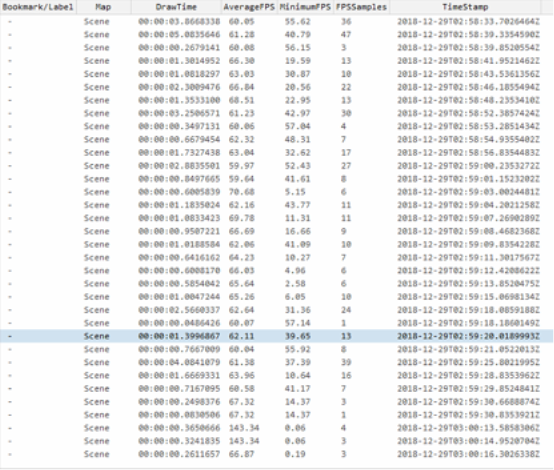
Task: Select the row with AverageFPS 68.51
Action: pos(277,100)
